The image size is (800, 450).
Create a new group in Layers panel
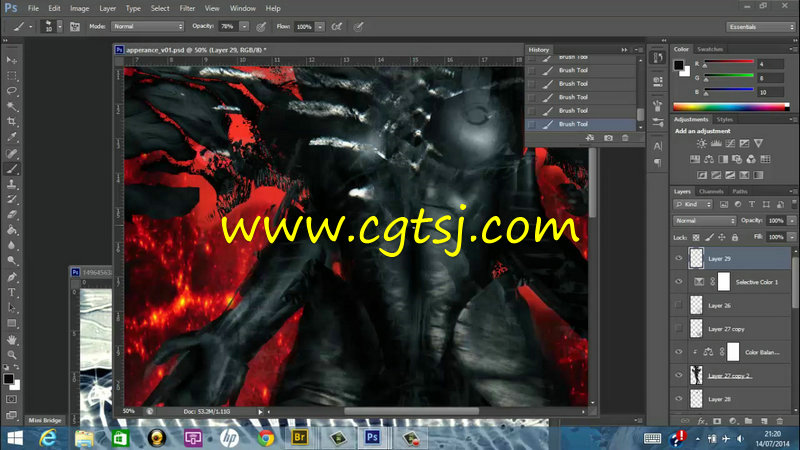748,421
